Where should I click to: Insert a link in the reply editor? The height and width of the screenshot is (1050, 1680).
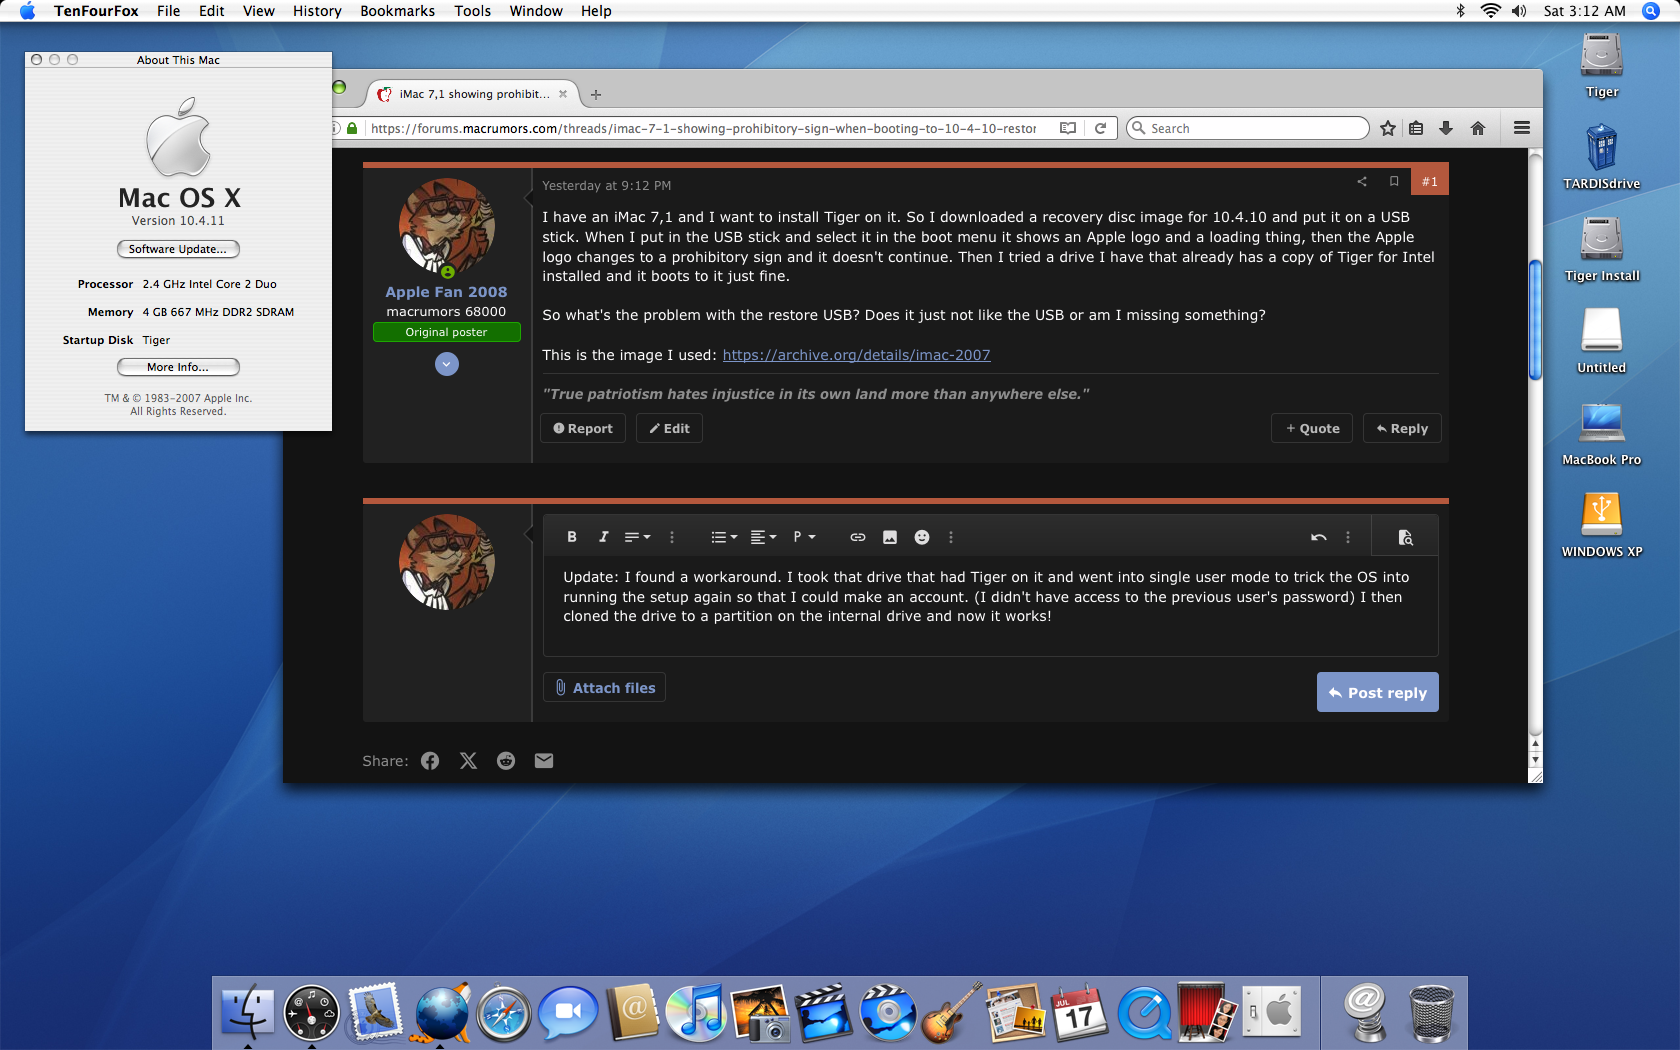tap(858, 537)
